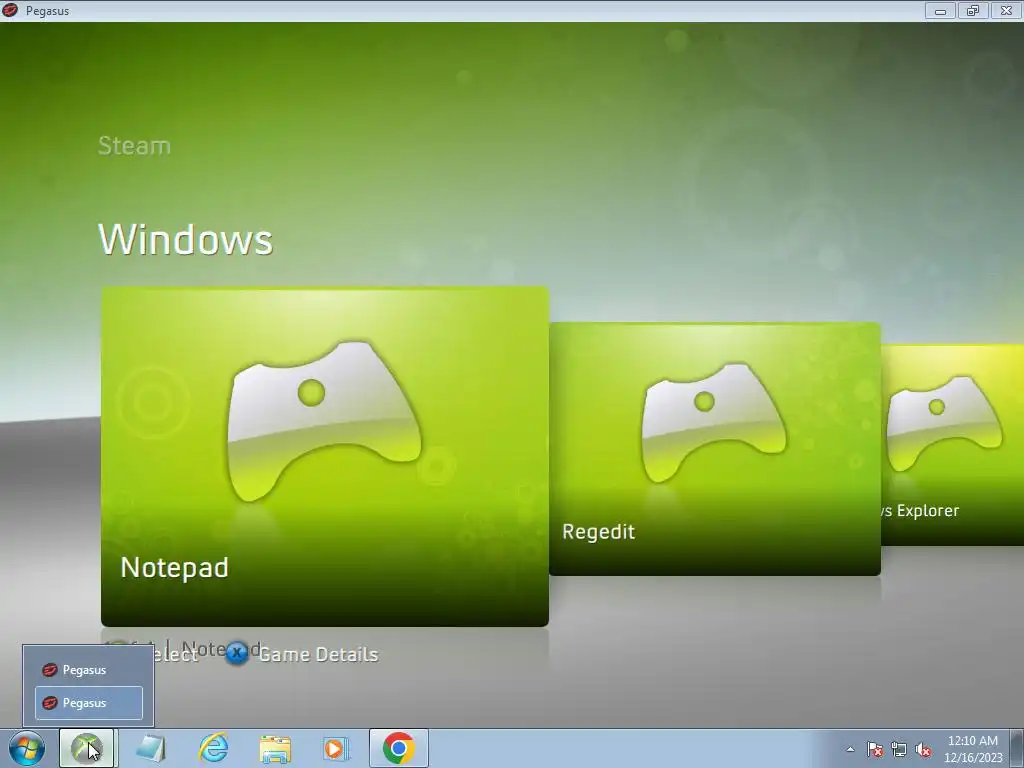
Task: Switch to Google Chrome in taskbar
Action: pos(398,748)
